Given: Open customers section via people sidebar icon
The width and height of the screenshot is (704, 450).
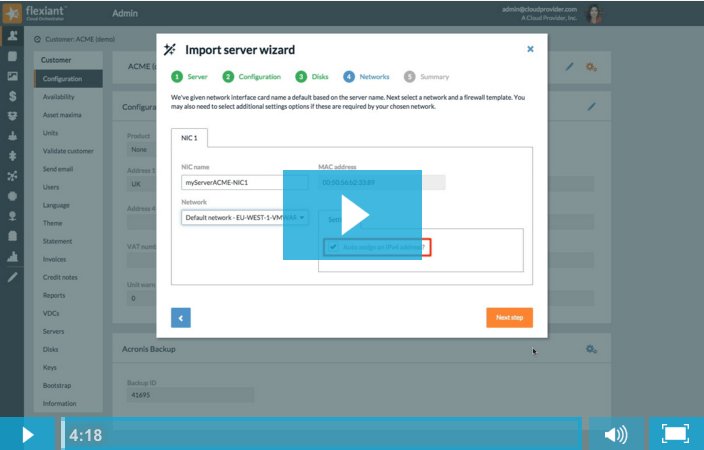Looking at the screenshot, I should coord(13,35).
